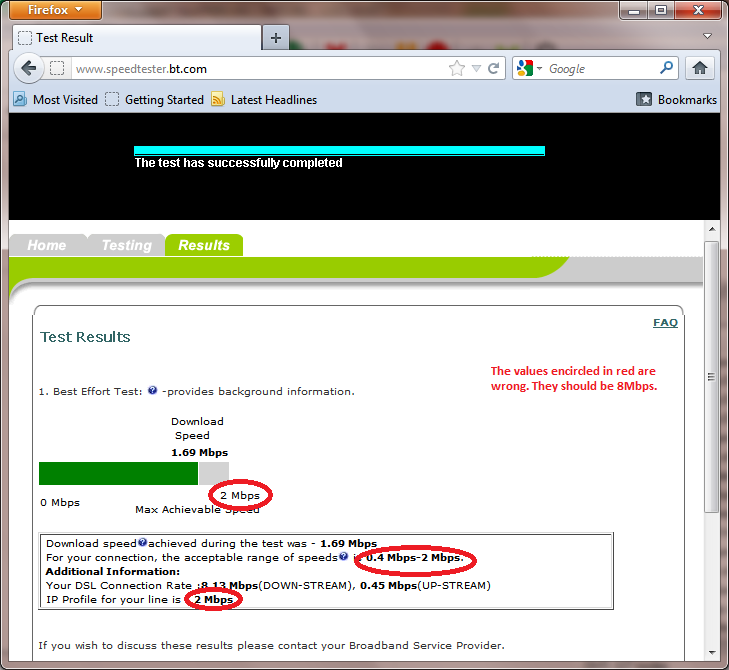Open Most Visited bookmarks folder
Screen dimensions: 729x670
pos(56,100)
